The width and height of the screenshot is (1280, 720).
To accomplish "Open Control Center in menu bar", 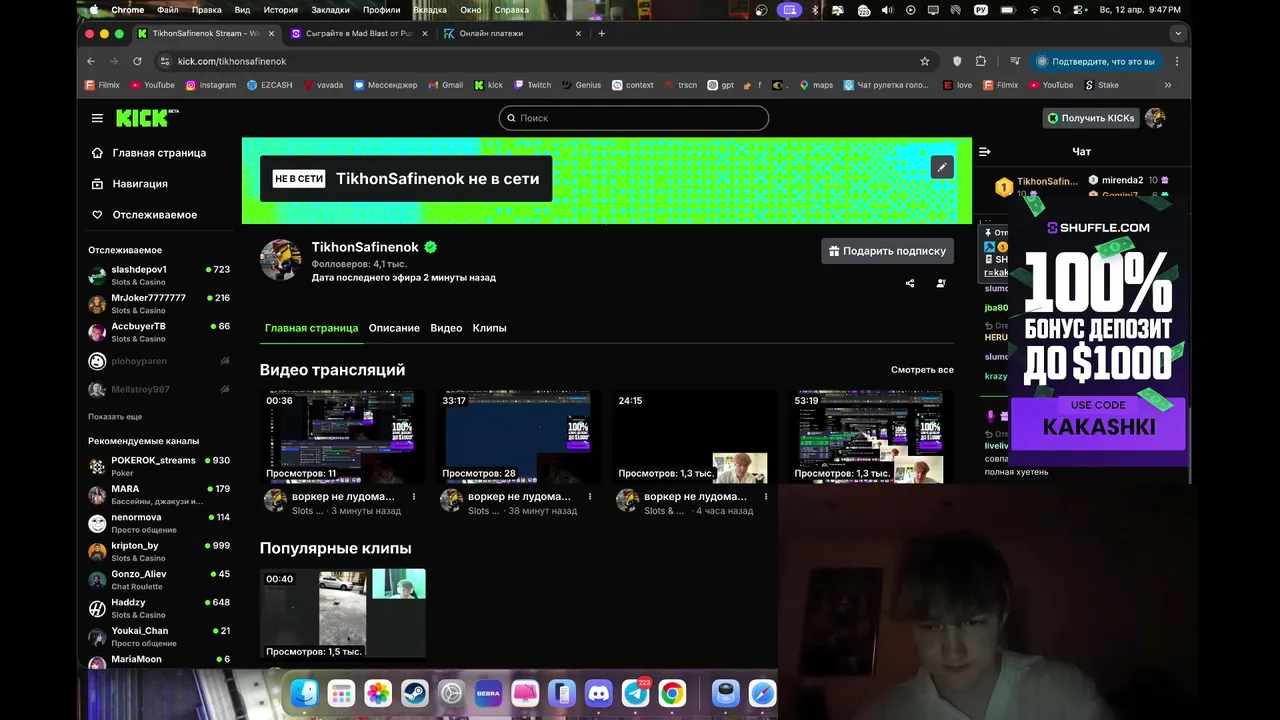I will pos(1080,10).
